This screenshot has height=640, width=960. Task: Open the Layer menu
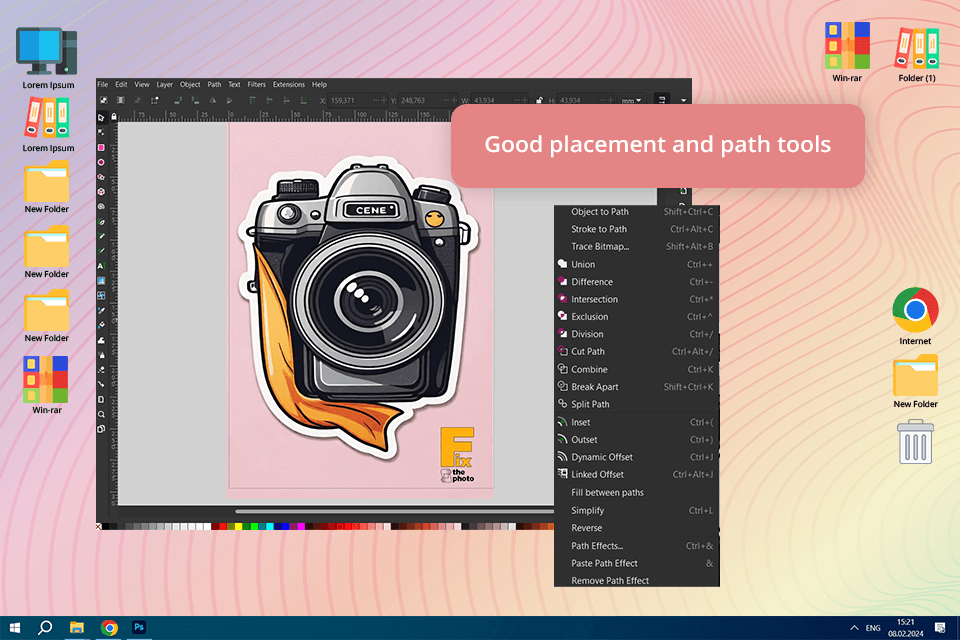coord(164,85)
